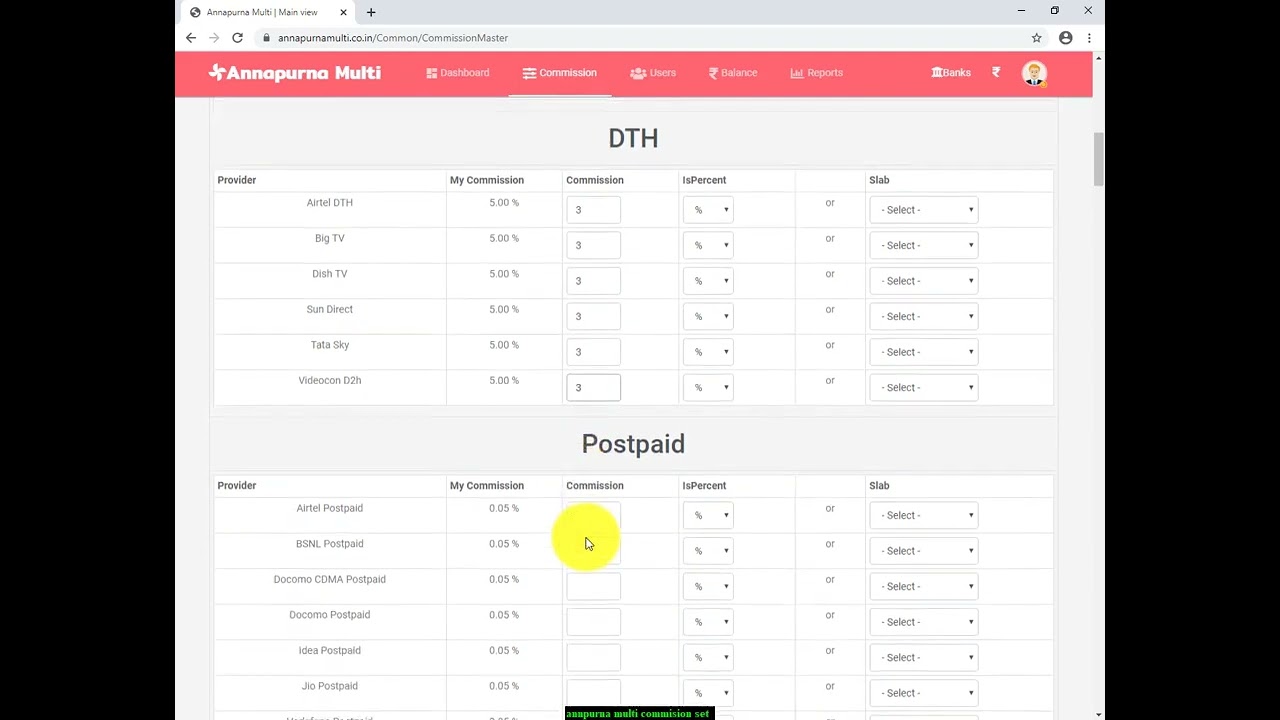Reload the page with refresh icon
The height and width of the screenshot is (720, 1280).
(x=237, y=38)
